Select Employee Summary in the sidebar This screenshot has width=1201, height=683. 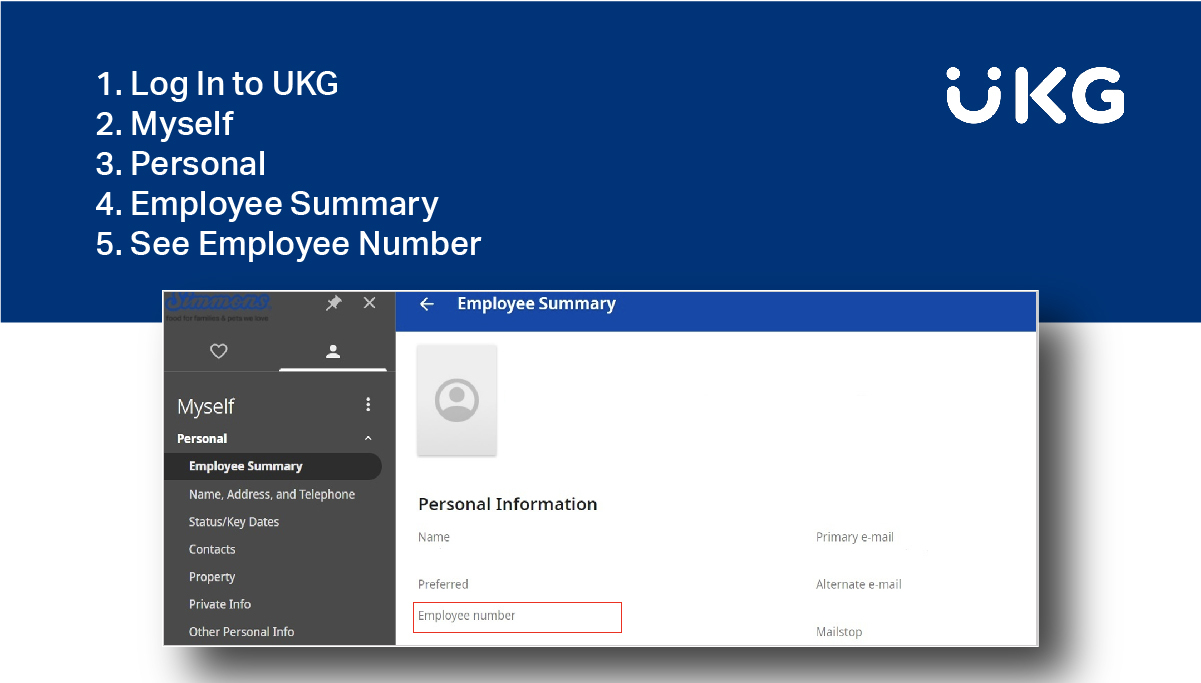pyautogui.click(x=246, y=466)
